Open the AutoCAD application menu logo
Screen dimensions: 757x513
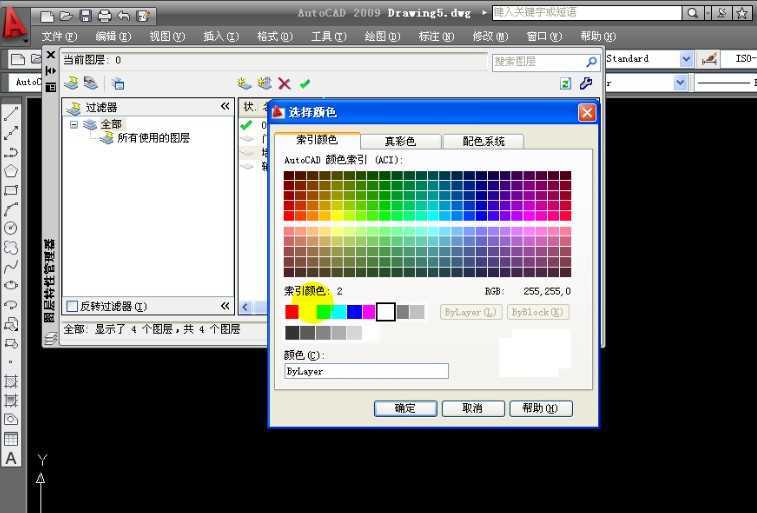(x=14, y=22)
